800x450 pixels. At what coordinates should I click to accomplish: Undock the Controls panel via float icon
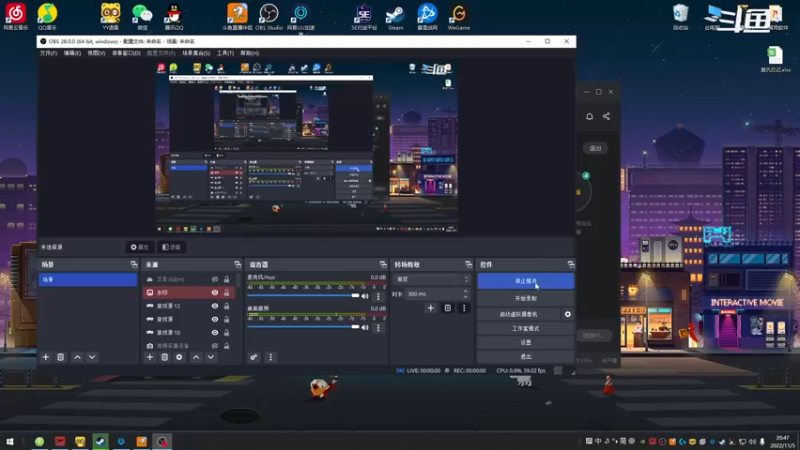[x=571, y=264]
